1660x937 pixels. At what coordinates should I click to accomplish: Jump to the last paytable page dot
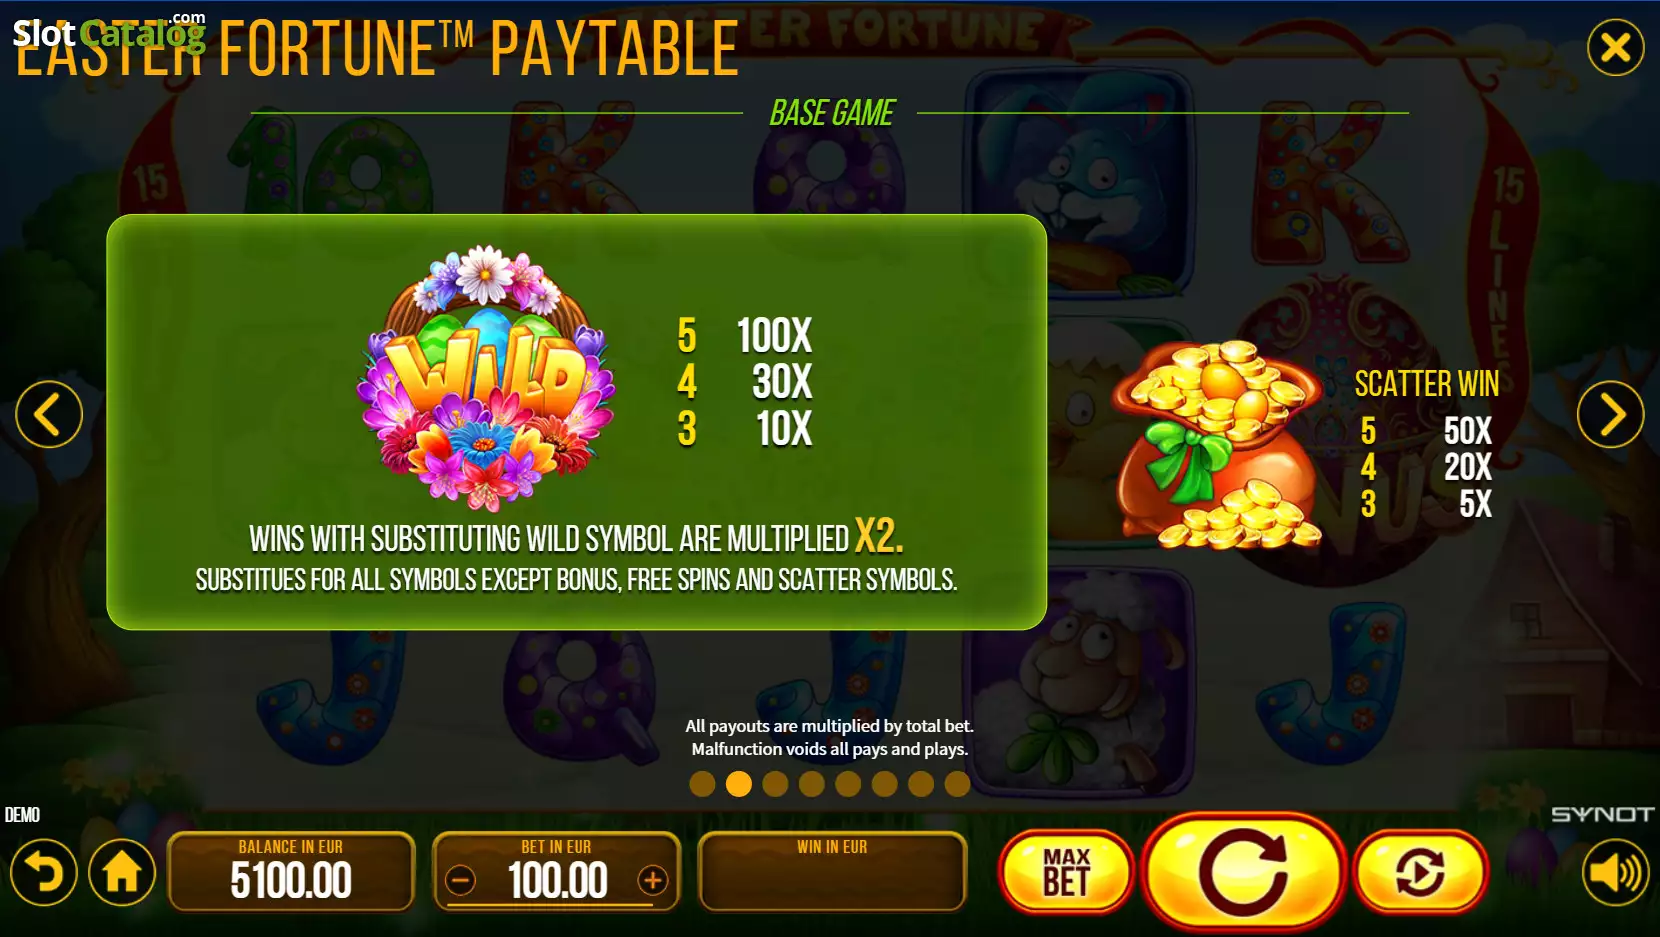click(x=957, y=784)
